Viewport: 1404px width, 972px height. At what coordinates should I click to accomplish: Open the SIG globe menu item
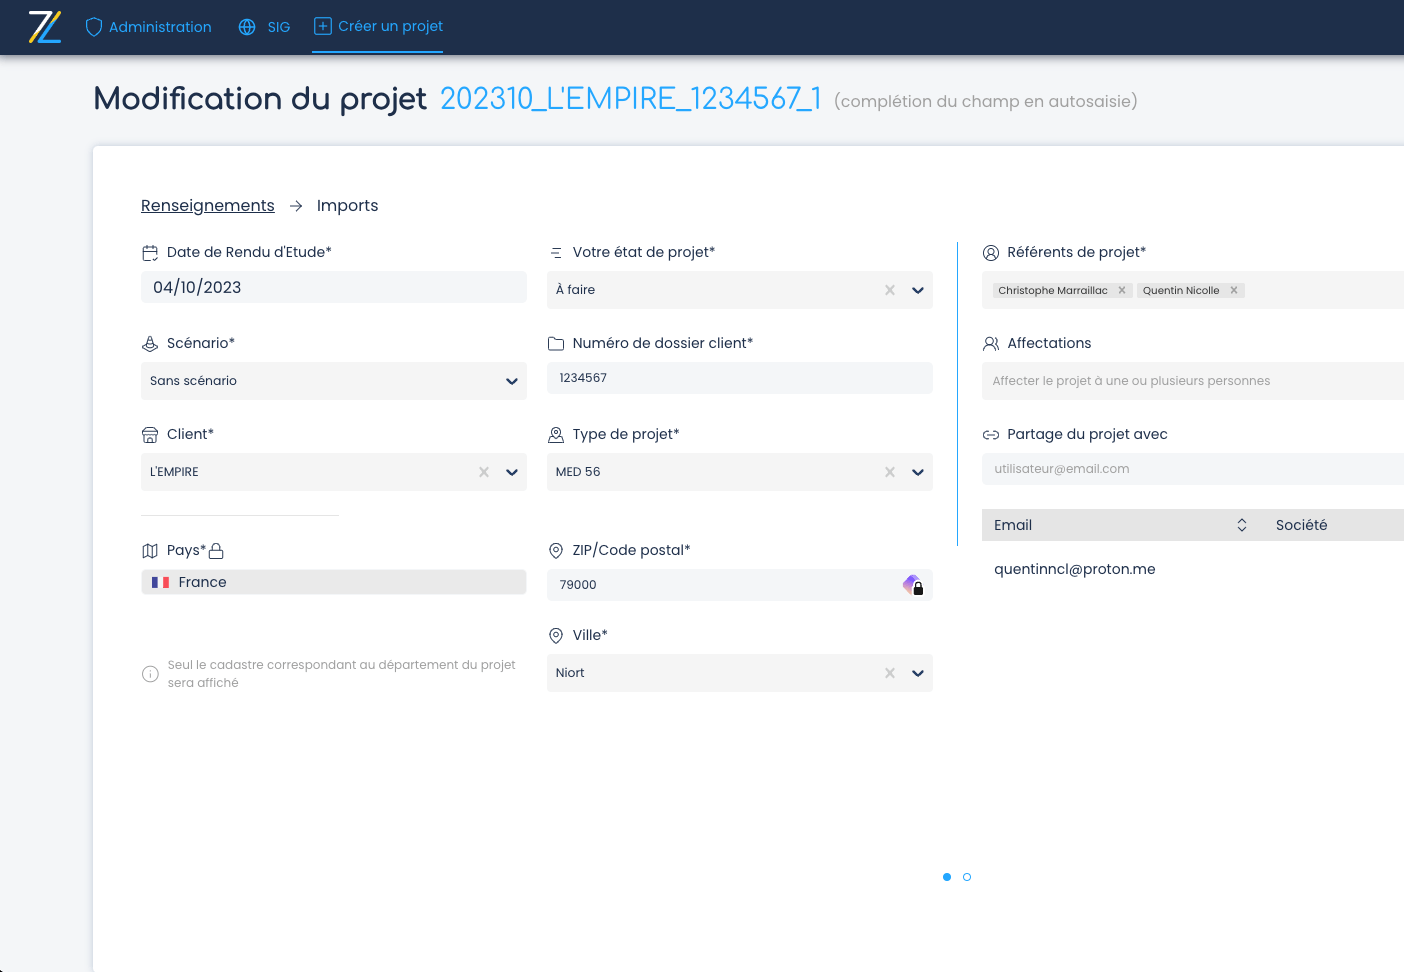(264, 27)
